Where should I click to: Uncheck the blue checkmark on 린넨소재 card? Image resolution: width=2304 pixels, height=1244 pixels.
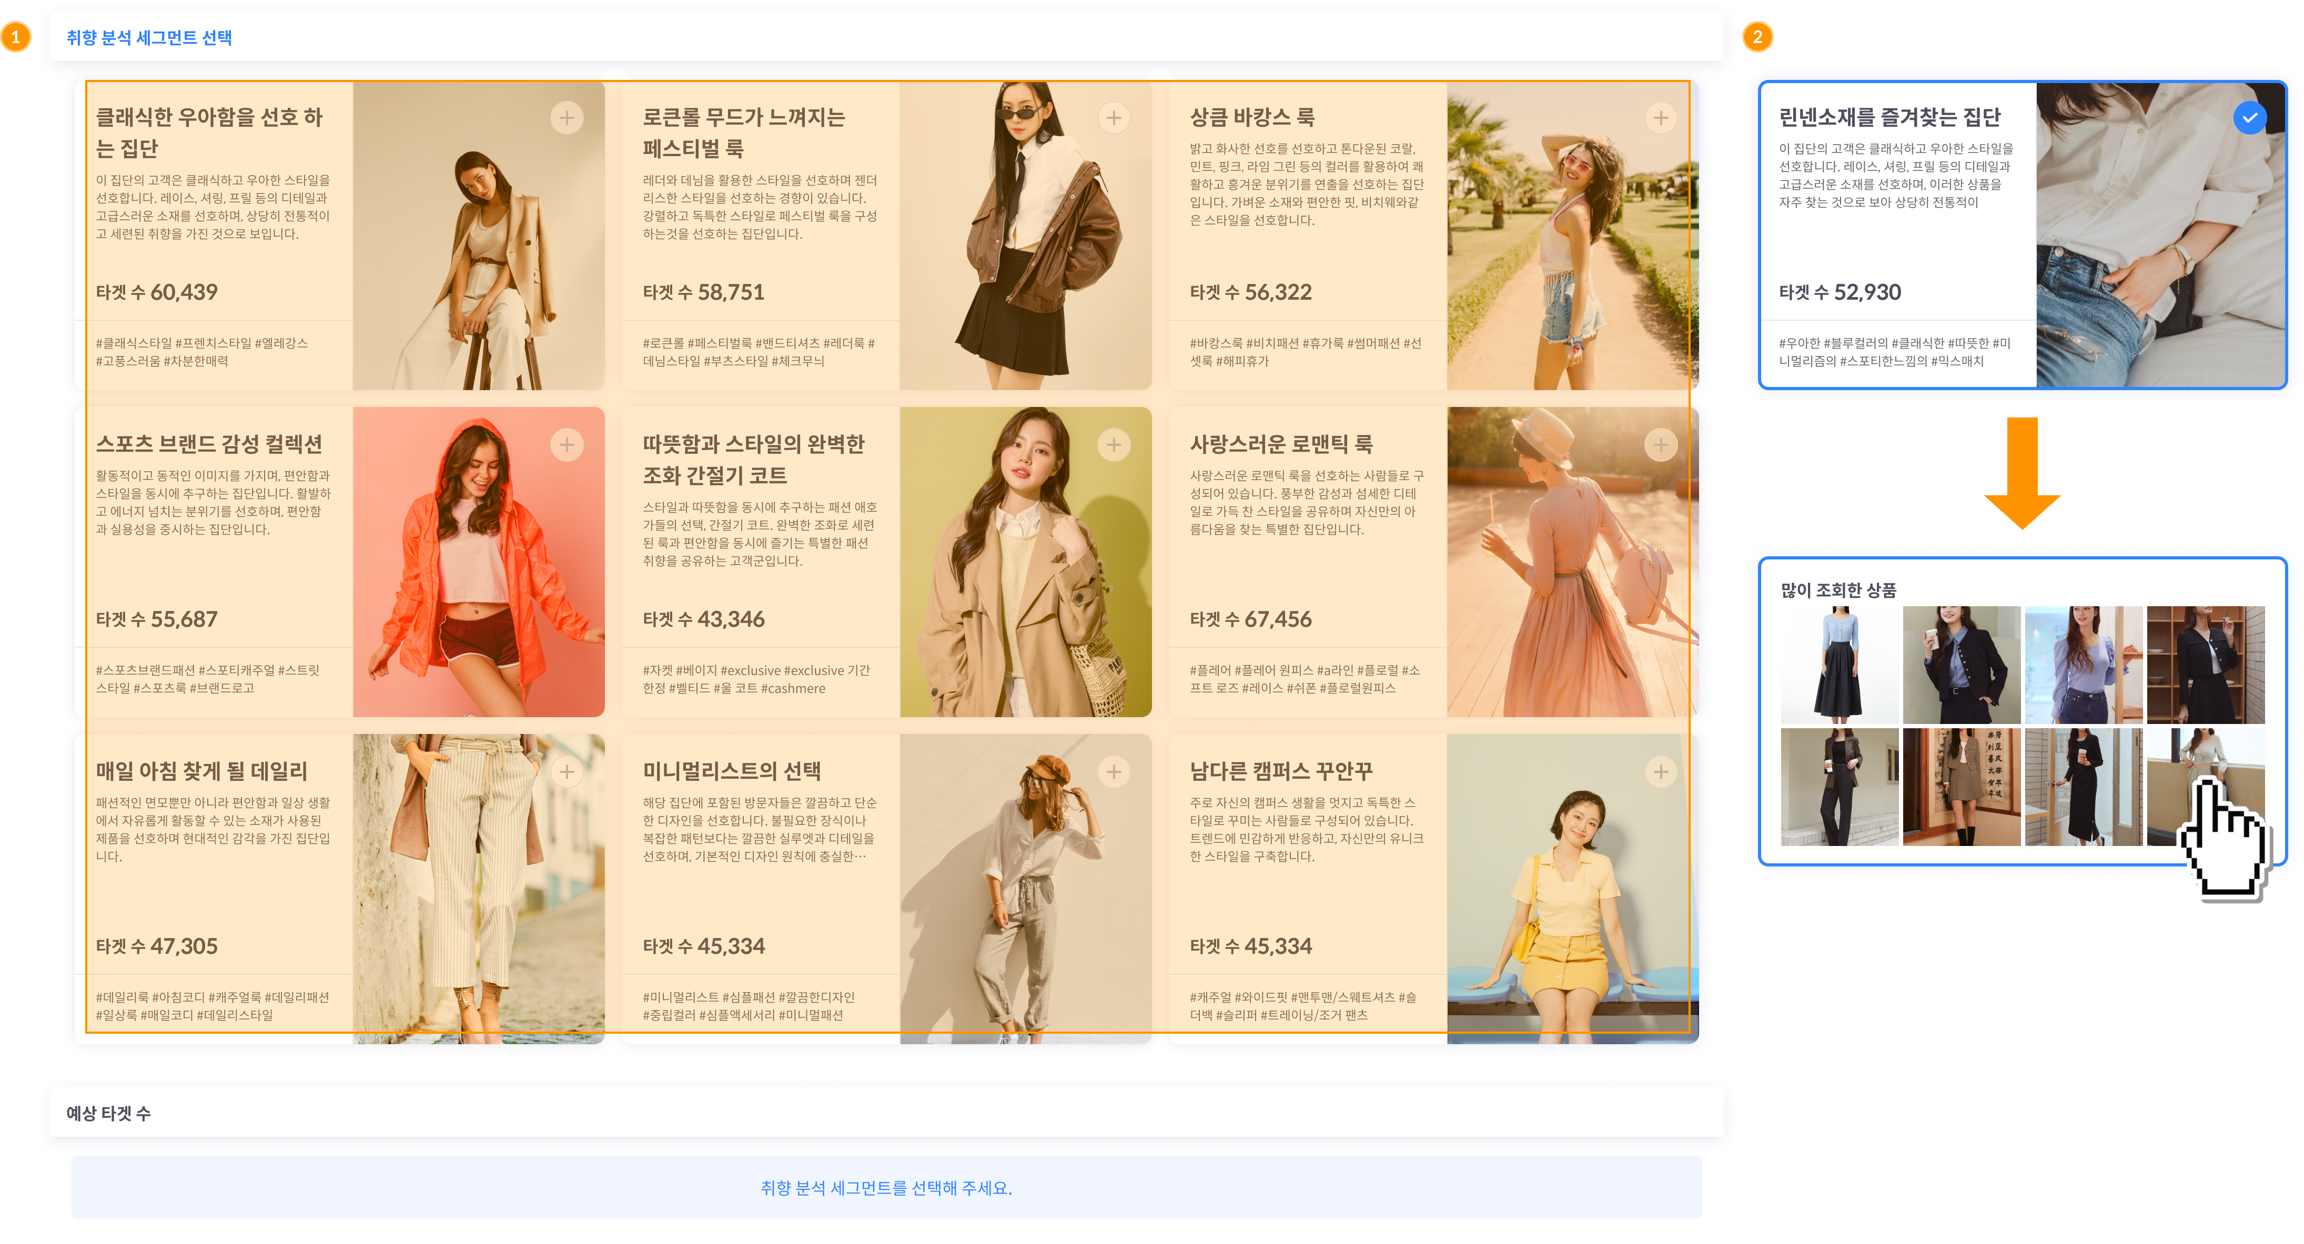2250,118
